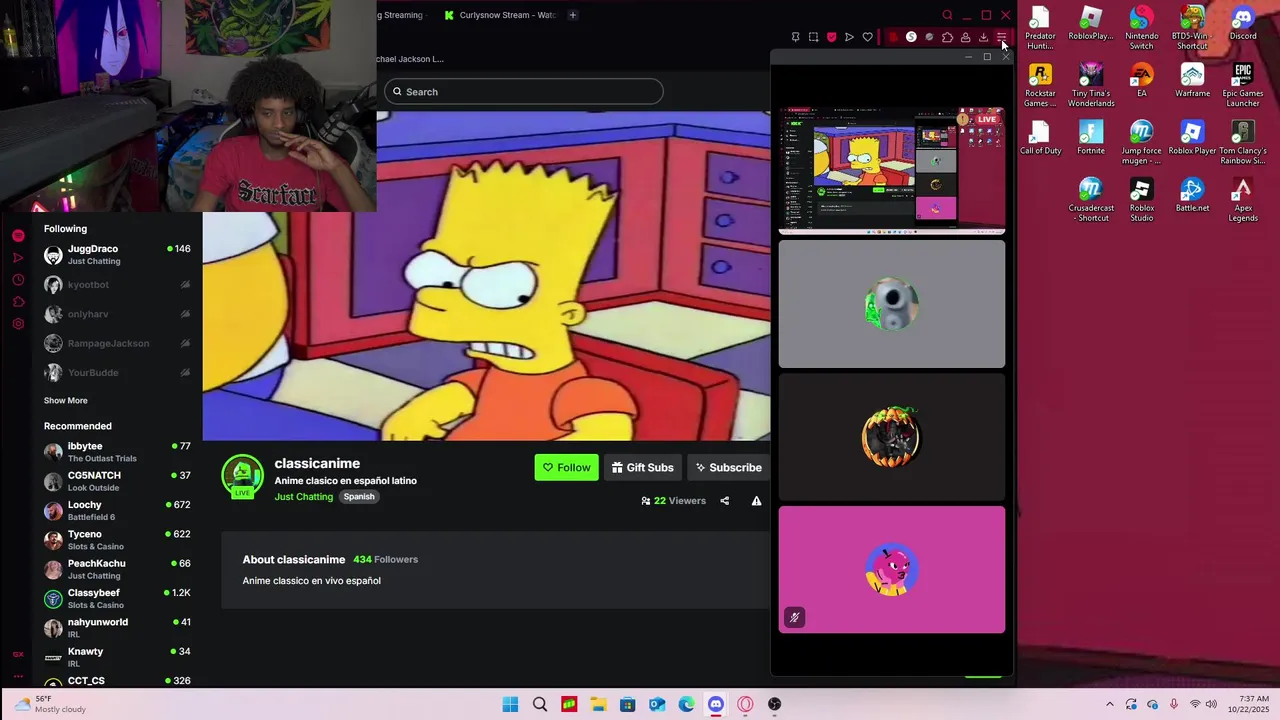Open Just Chatting category link
This screenshot has width=1280, height=720.
(304, 497)
